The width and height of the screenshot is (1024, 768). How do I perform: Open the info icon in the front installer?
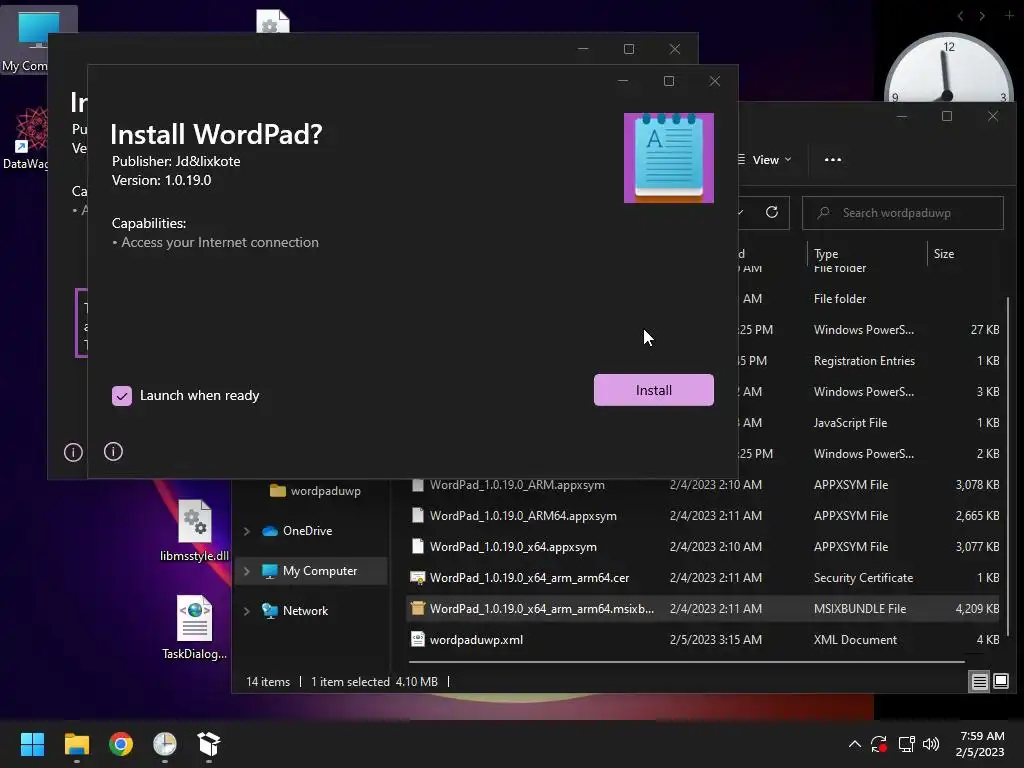tap(113, 451)
